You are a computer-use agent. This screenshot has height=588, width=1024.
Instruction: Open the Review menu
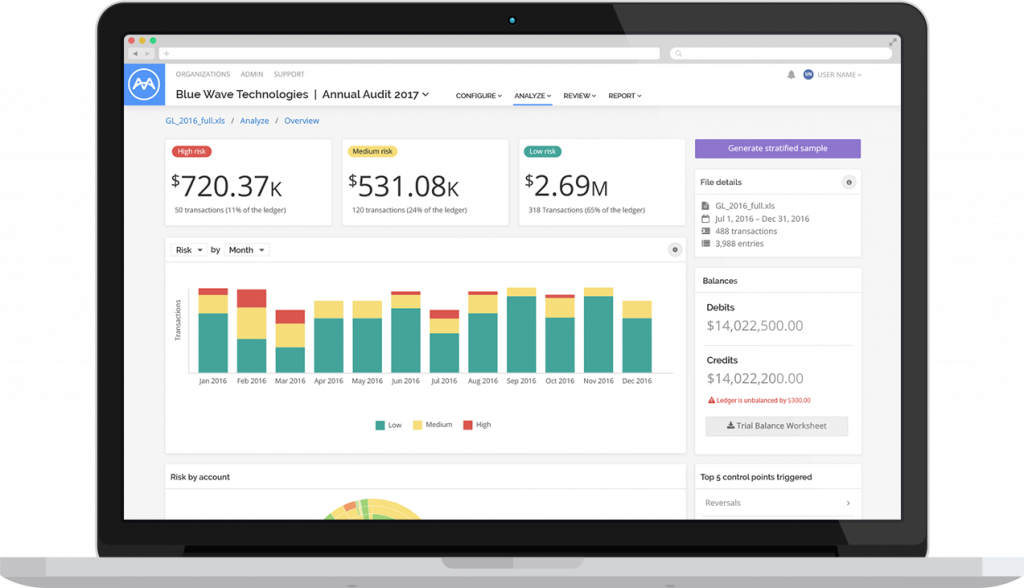click(579, 96)
